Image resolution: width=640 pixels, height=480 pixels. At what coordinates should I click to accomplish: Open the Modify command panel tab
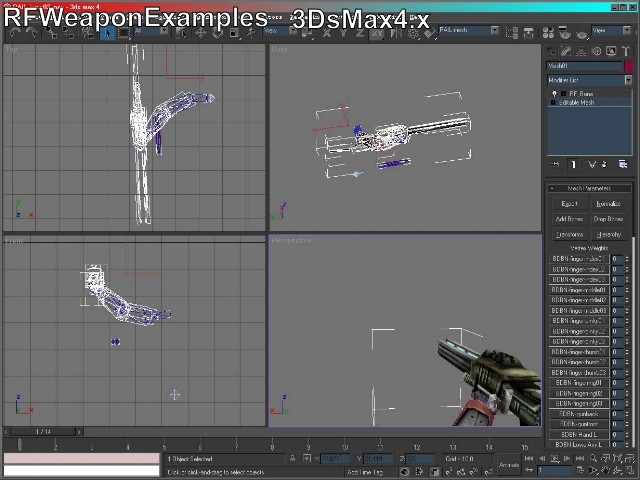pyautogui.click(x=566, y=51)
